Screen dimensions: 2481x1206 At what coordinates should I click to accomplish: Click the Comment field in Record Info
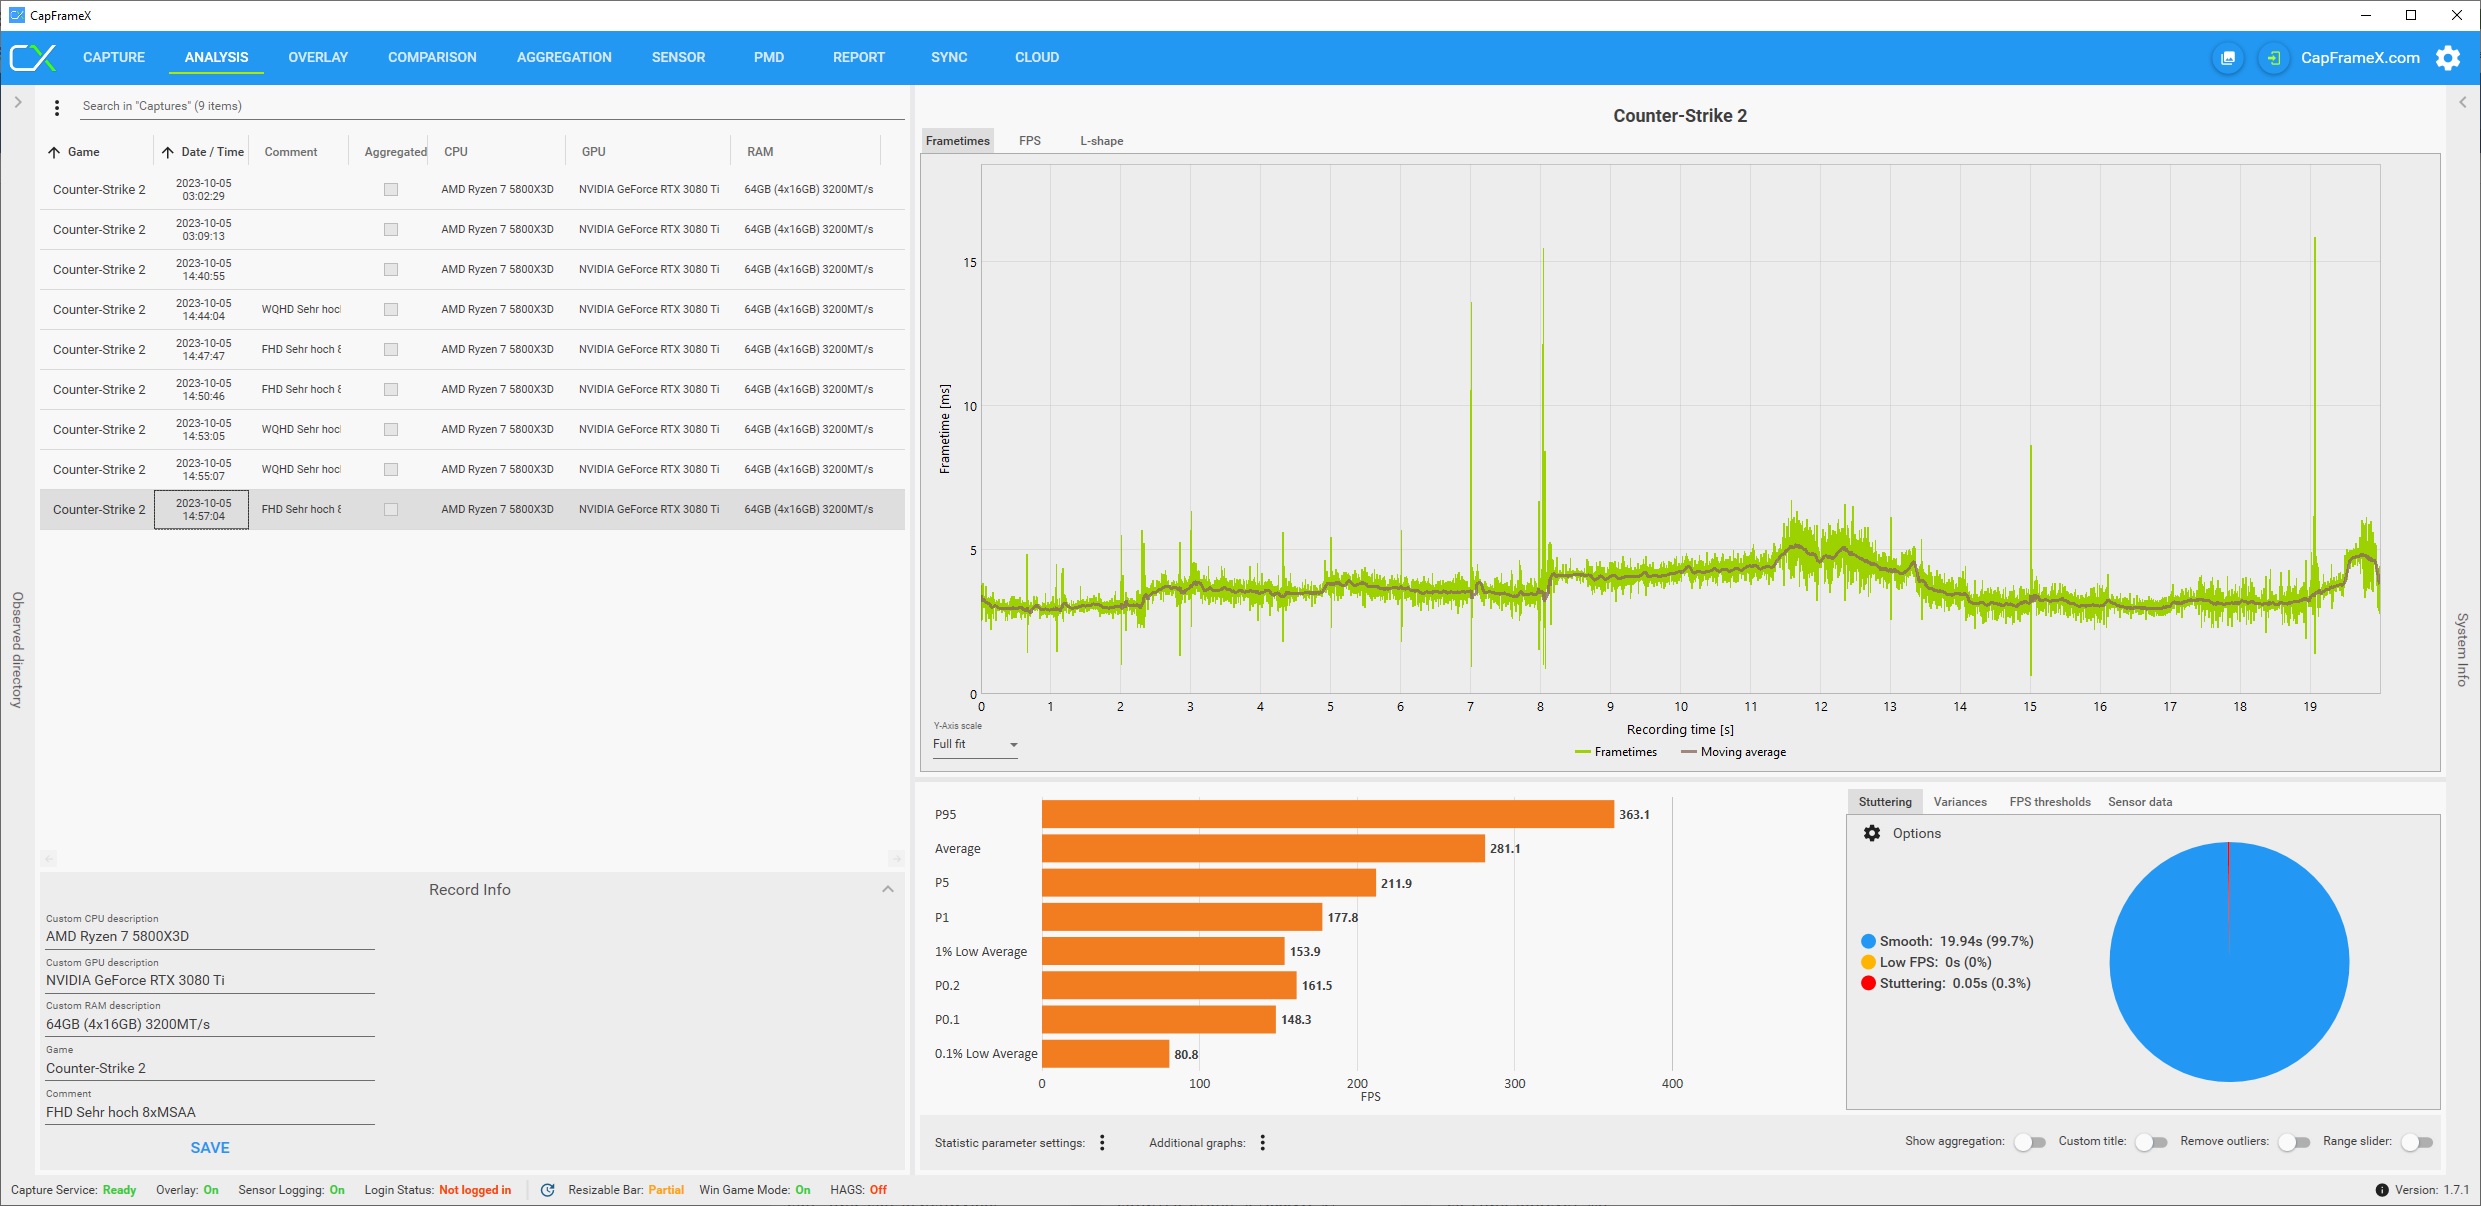pos(210,1112)
